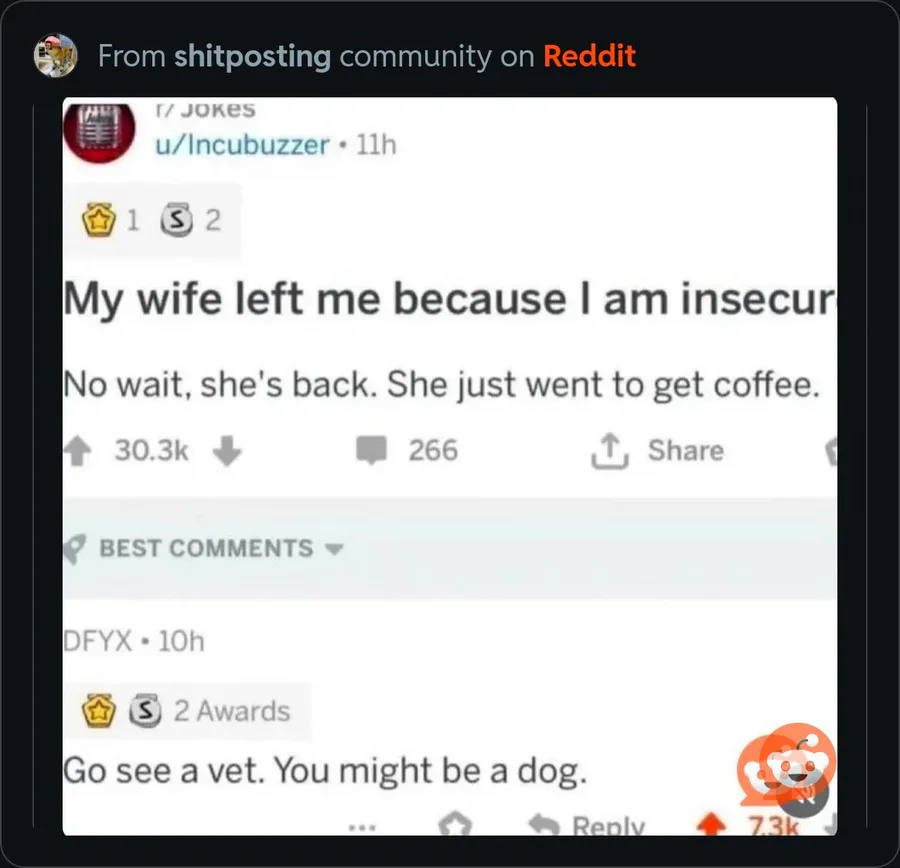Downvote the post next to 30.3k
The image size is (900, 868).
coord(227,451)
